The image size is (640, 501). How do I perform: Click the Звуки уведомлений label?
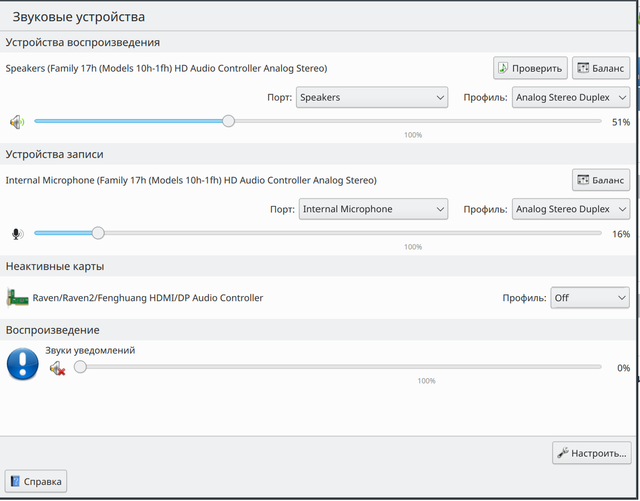coord(90,350)
